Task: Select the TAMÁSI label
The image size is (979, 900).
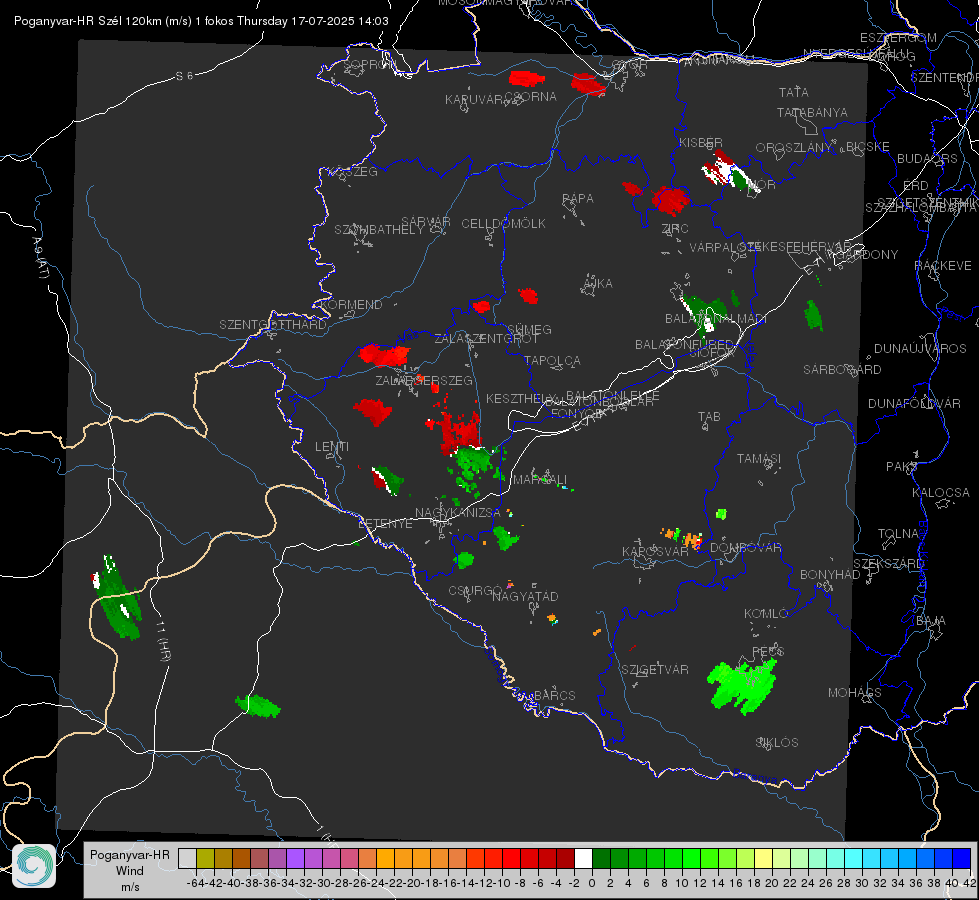Action: (759, 459)
